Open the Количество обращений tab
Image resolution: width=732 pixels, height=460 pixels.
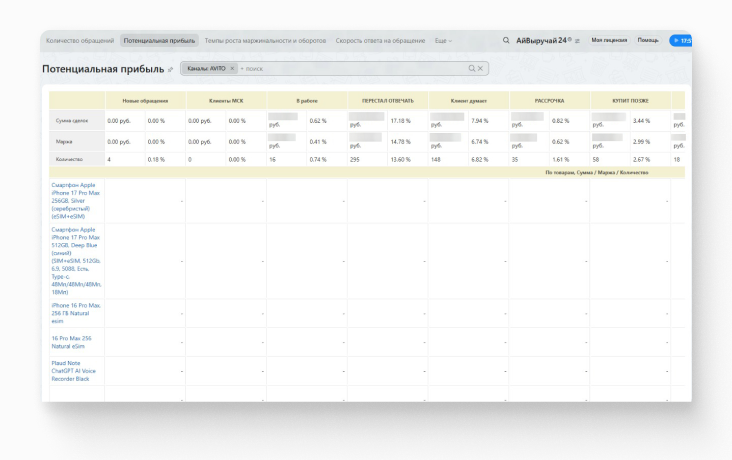[x=81, y=41]
